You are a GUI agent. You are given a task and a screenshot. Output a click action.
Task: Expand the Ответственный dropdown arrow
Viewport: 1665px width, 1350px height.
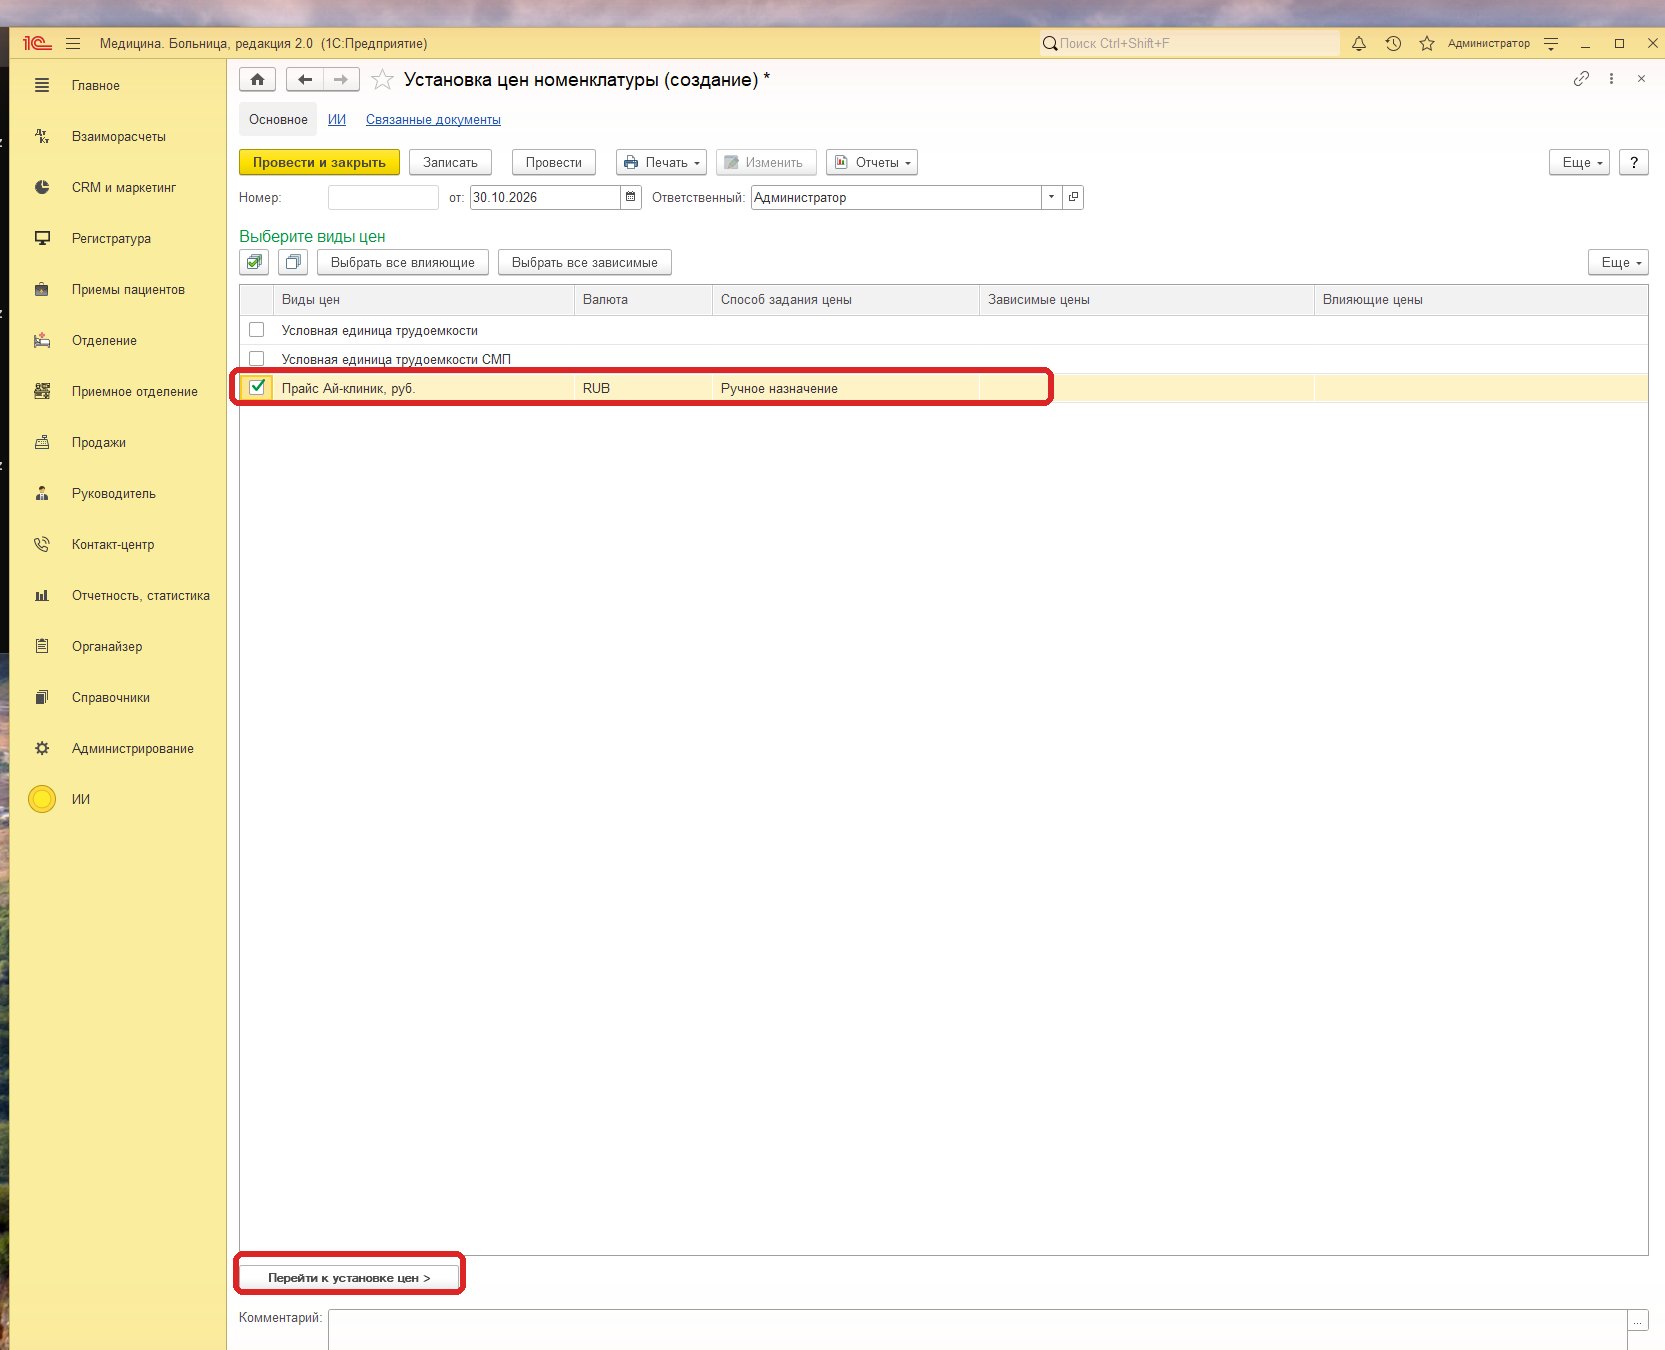(1051, 197)
